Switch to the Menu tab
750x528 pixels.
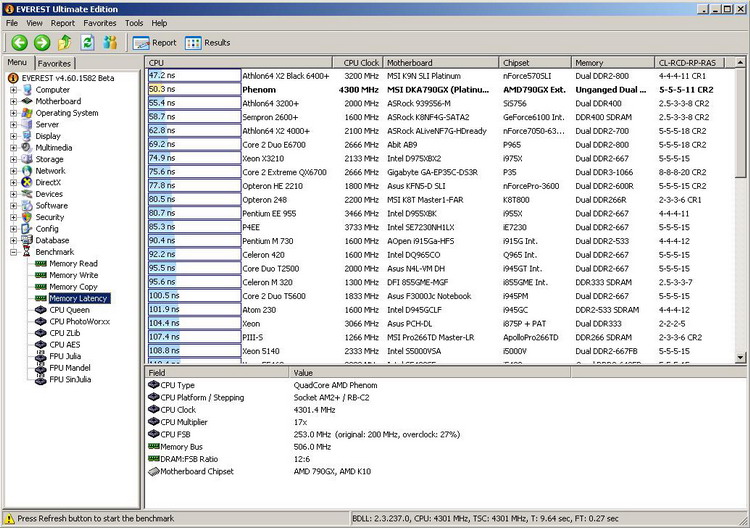coord(17,63)
